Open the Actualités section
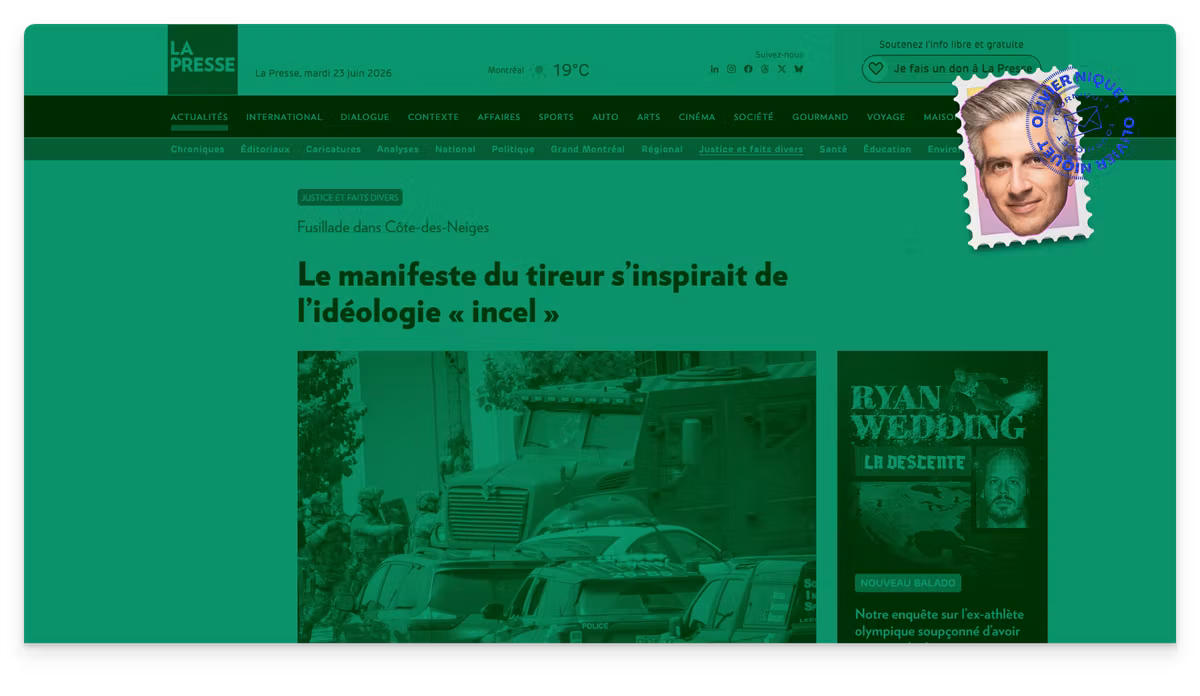 [199, 117]
